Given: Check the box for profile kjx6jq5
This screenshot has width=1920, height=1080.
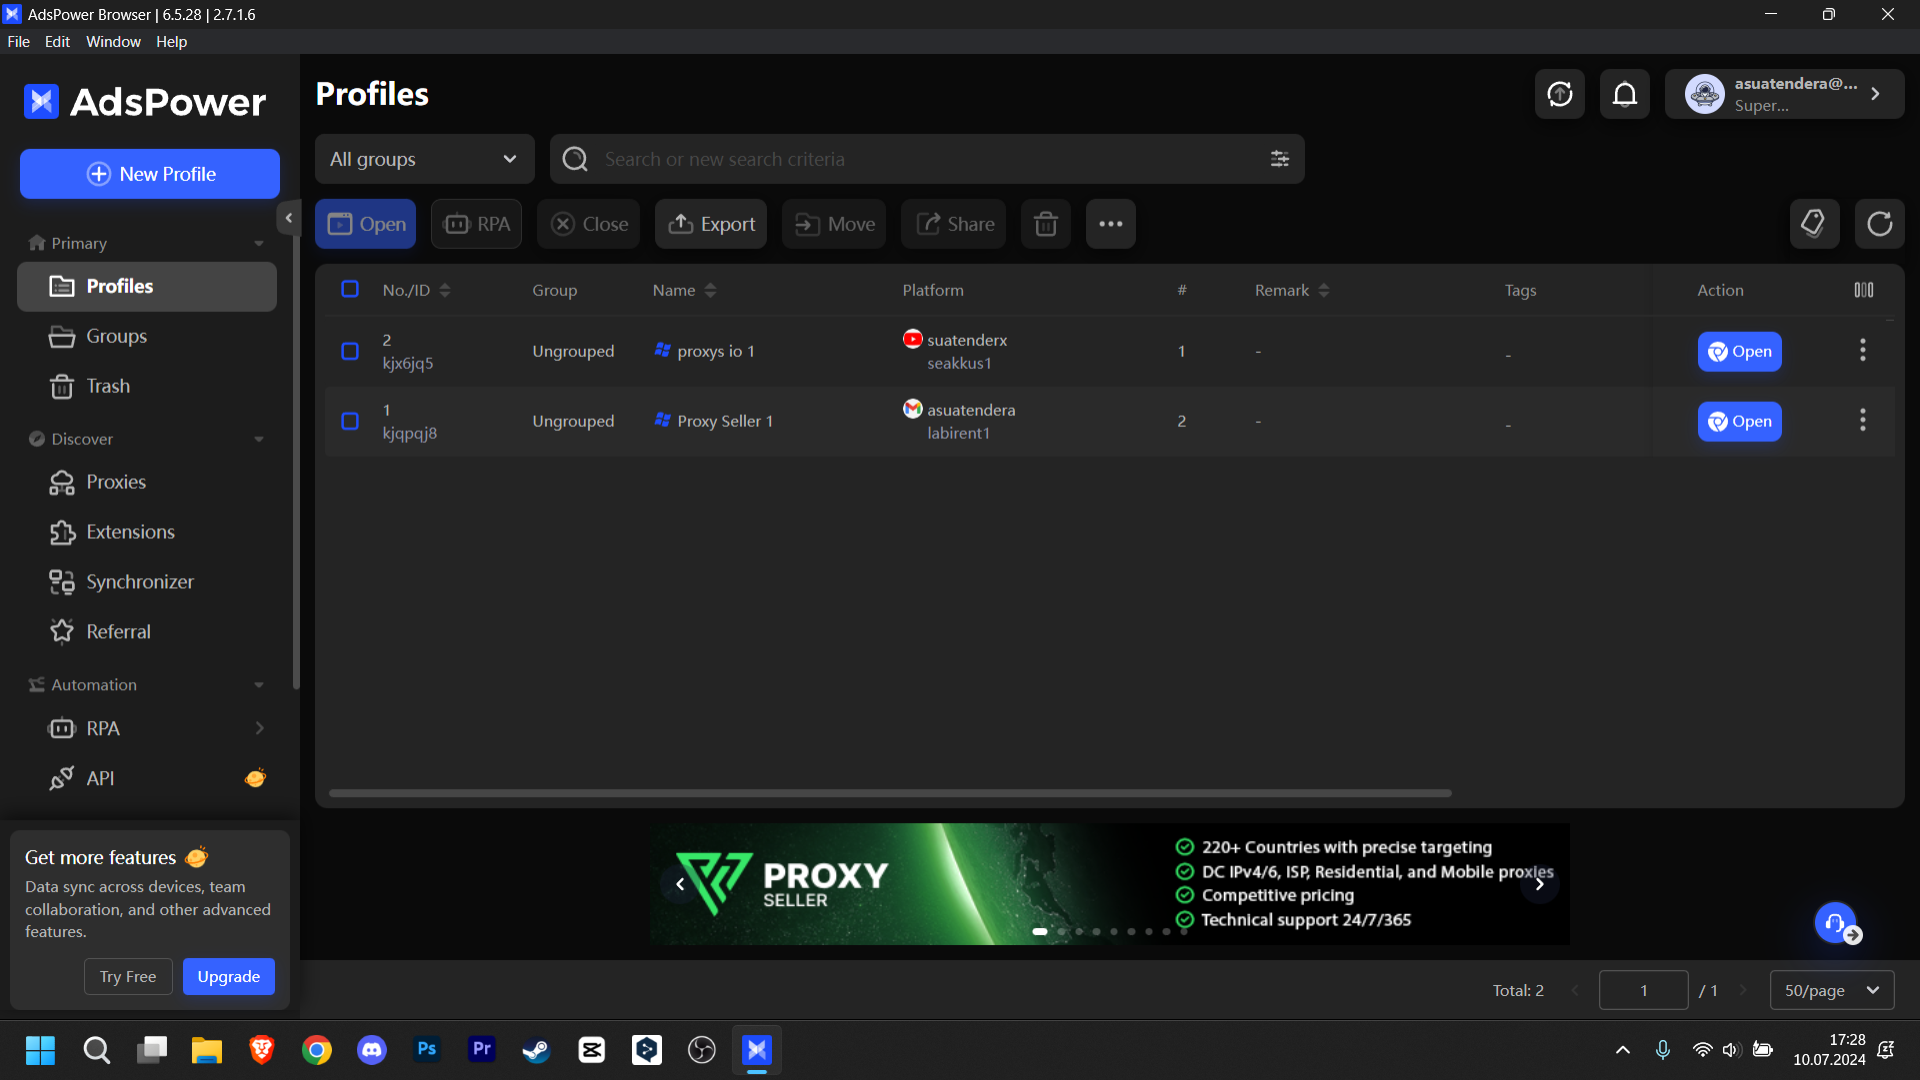Looking at the screenshot, I should pyautogui.click(x=350, y=351).
